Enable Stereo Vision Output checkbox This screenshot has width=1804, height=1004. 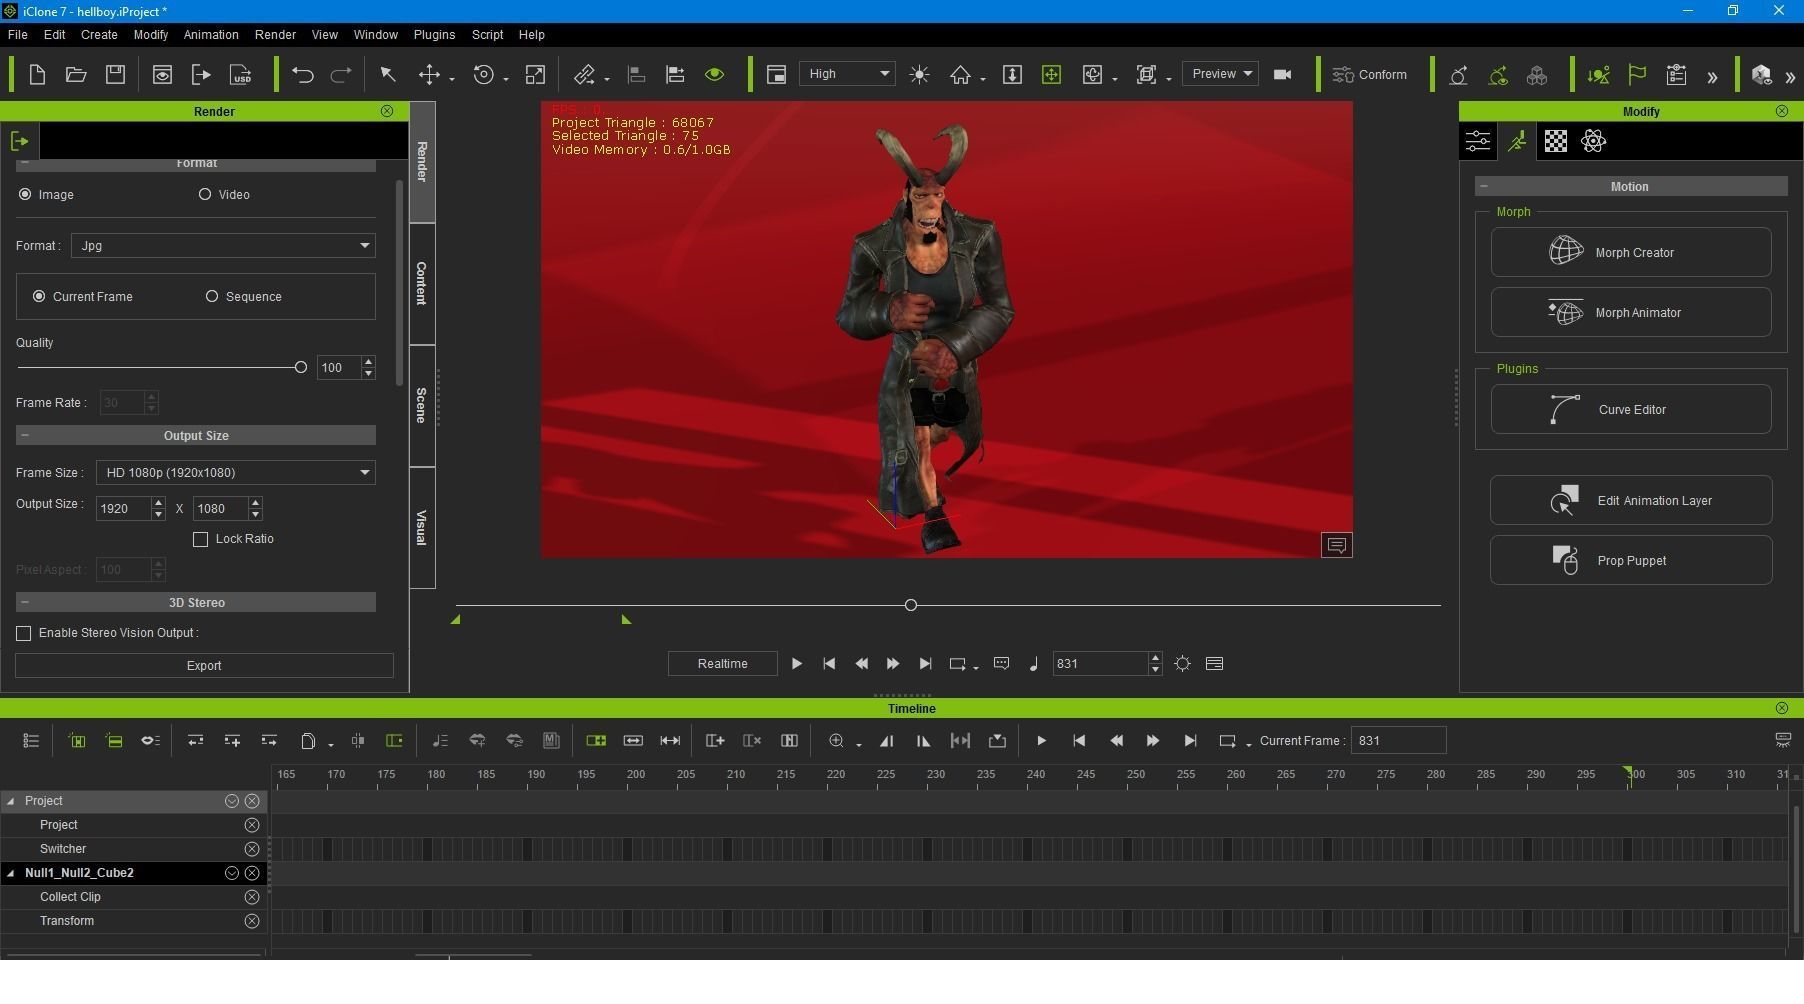(24, 634)
